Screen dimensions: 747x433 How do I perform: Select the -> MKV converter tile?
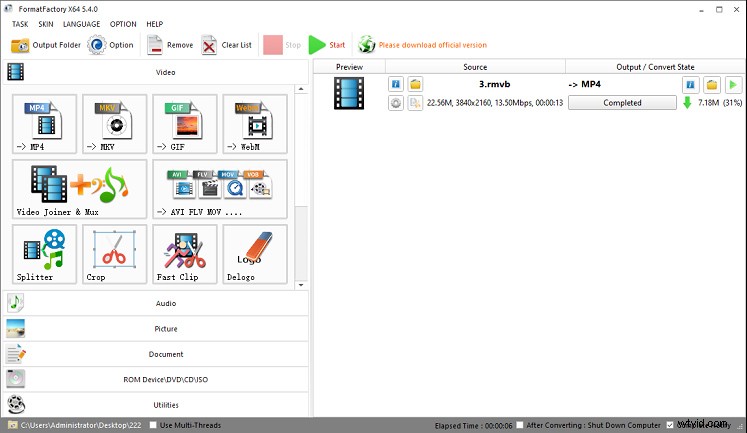tap(114, 124)
